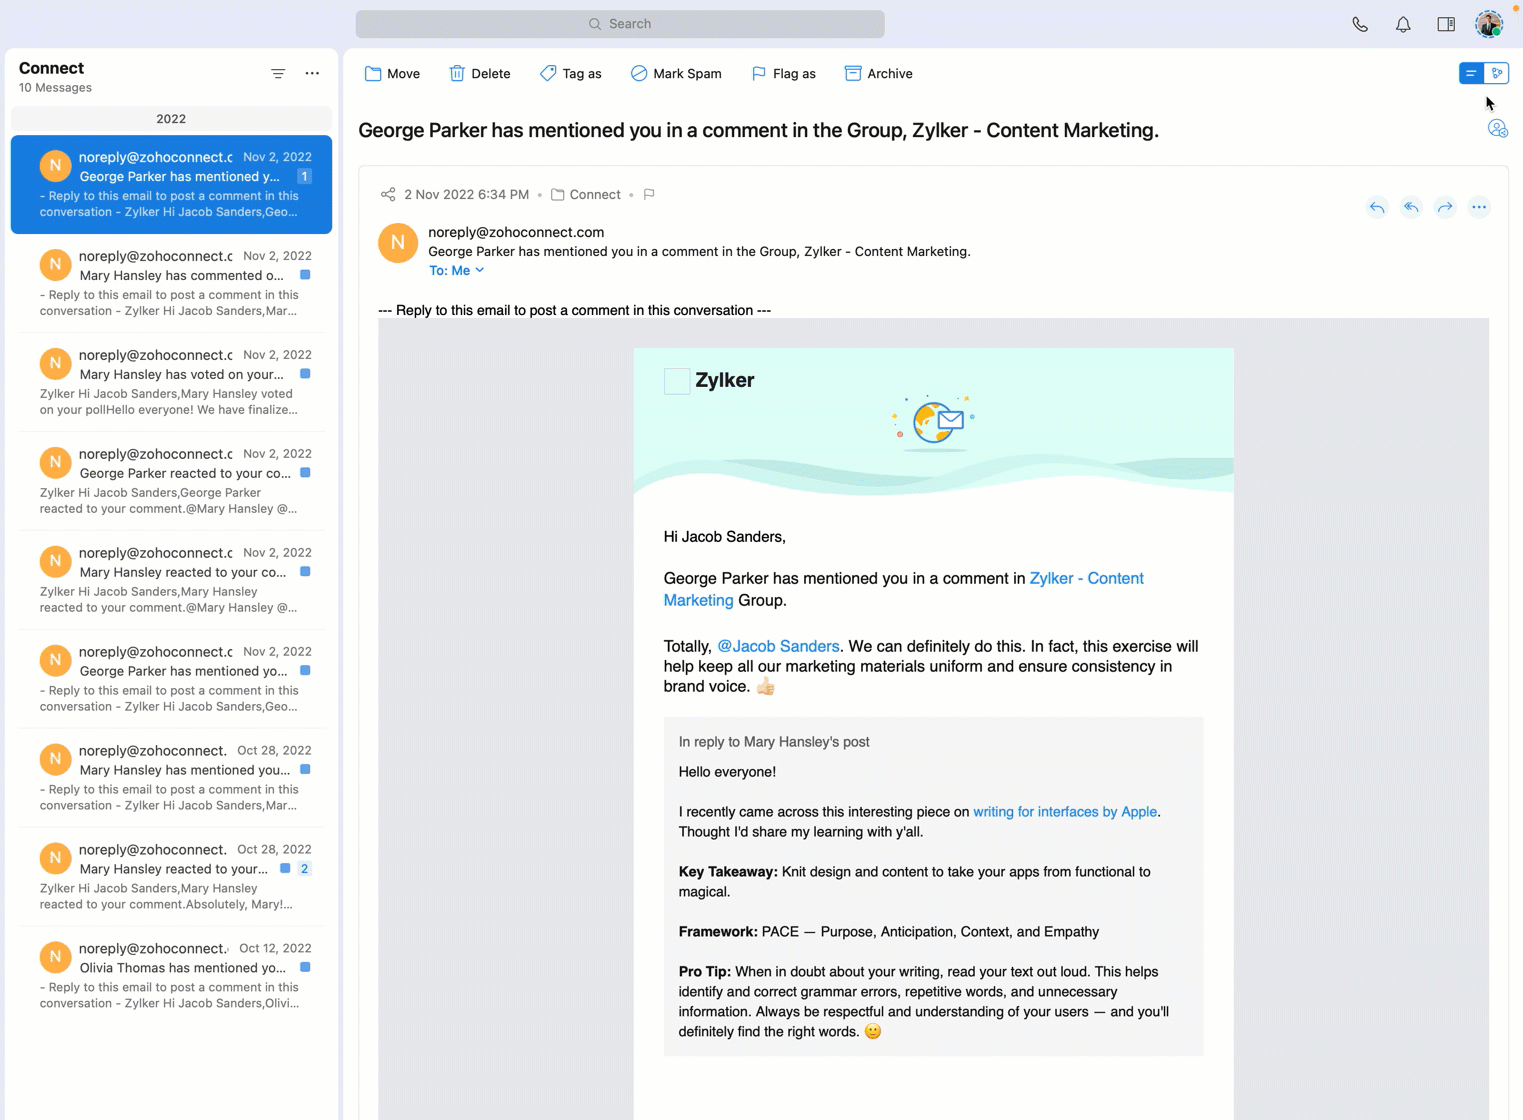Viewport: 1523px width, 1120px height.
Task: Open Mary Hansley reacted Oct 28 email
Action: coord(171,877)
